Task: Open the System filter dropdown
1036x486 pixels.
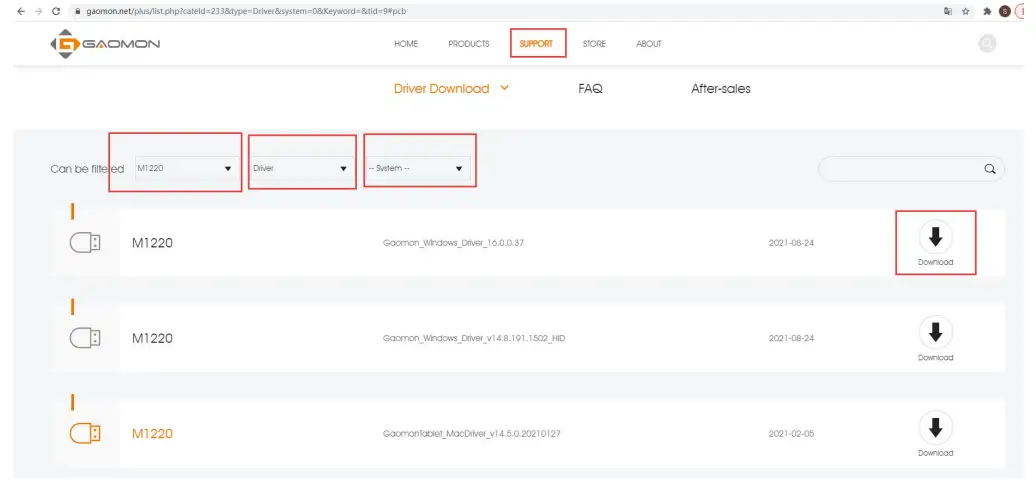Action: 418,168
